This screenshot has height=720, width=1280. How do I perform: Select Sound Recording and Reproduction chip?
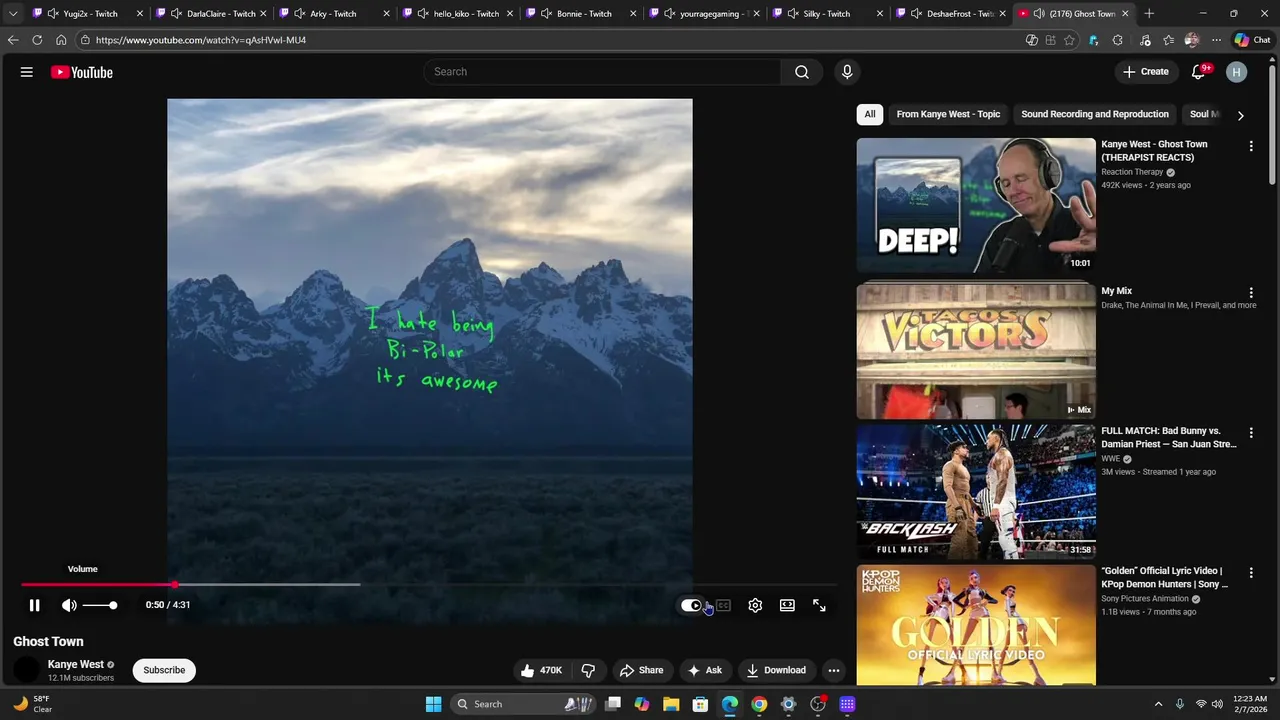1095,114
